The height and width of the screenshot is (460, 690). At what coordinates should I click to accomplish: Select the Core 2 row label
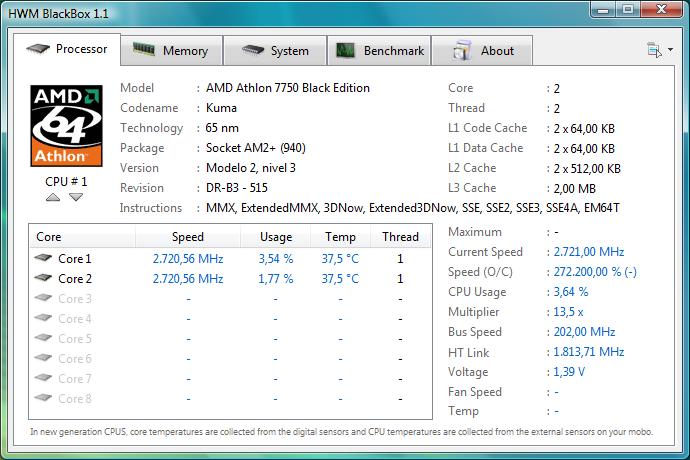75,279
